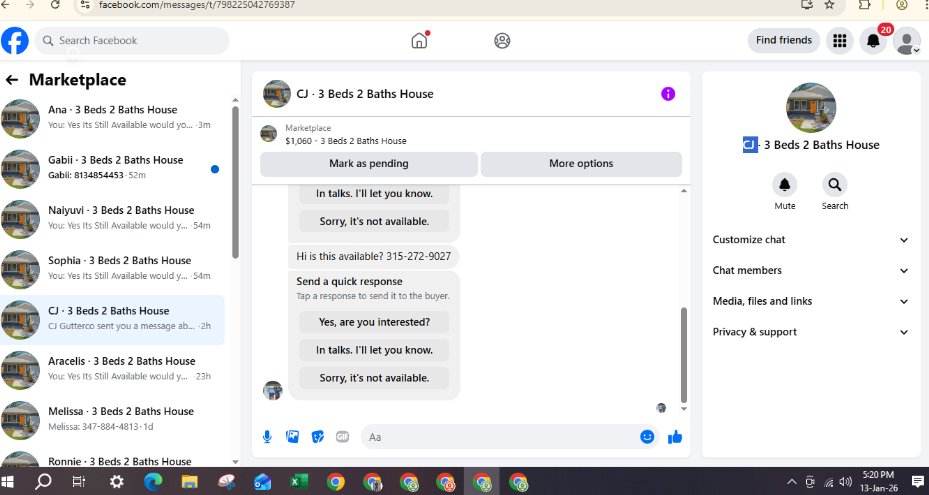929x495 pixels.
Task: Open Windows Start menu
Action: click(x=8, y=481)
